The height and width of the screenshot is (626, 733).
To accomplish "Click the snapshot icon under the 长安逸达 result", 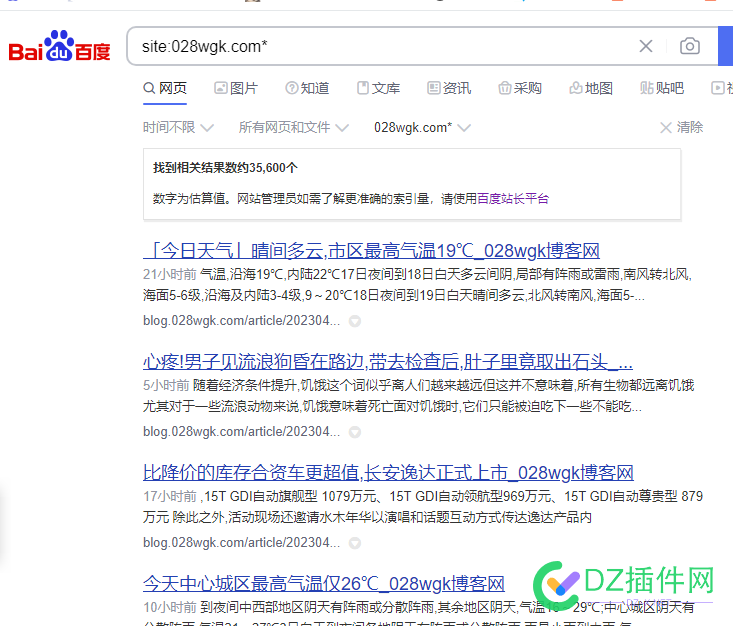I will (x=355, y=543).
